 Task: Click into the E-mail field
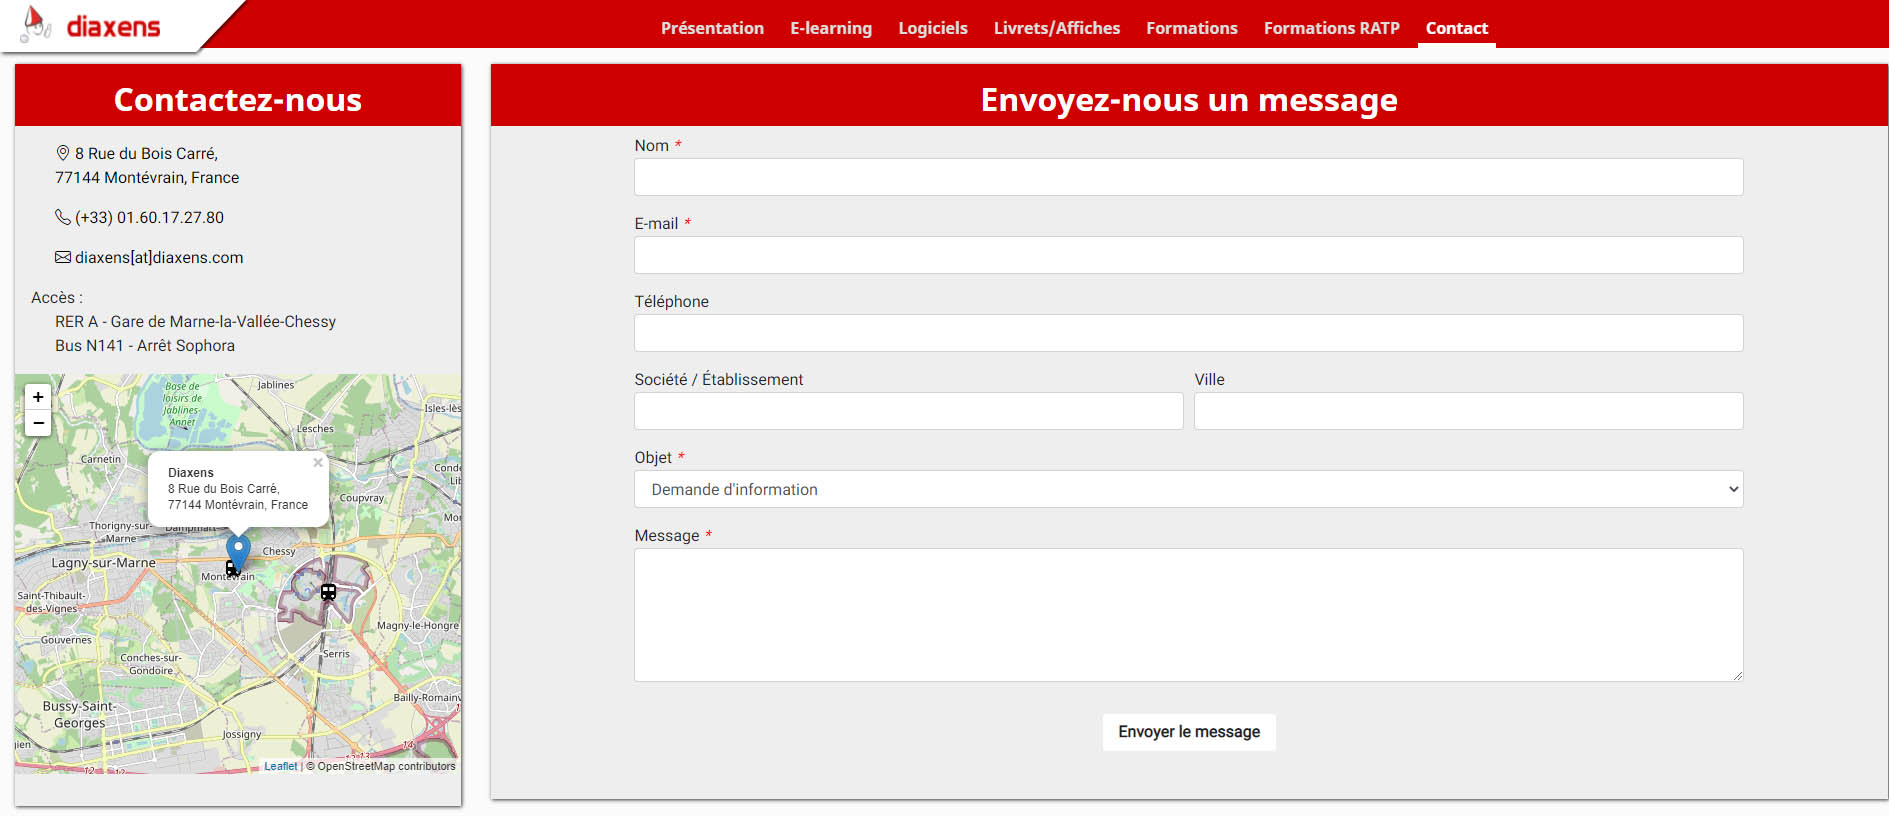(x=1188, y=255)
